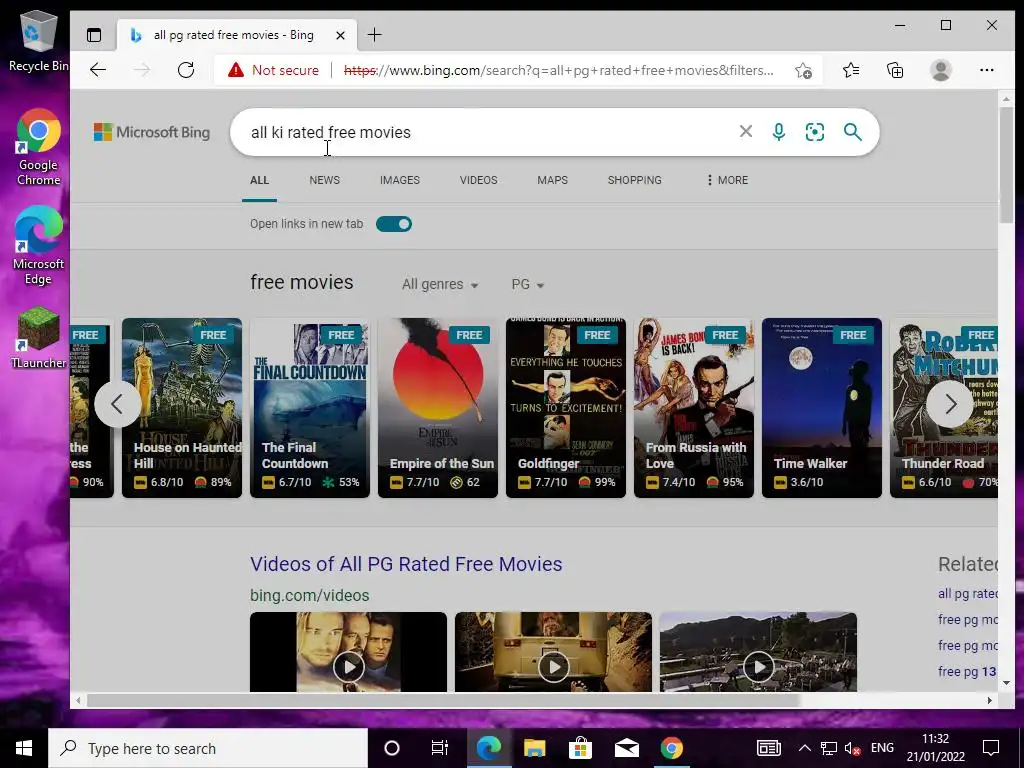
Task: Switch to the NEWS tab
Action: 325,180
